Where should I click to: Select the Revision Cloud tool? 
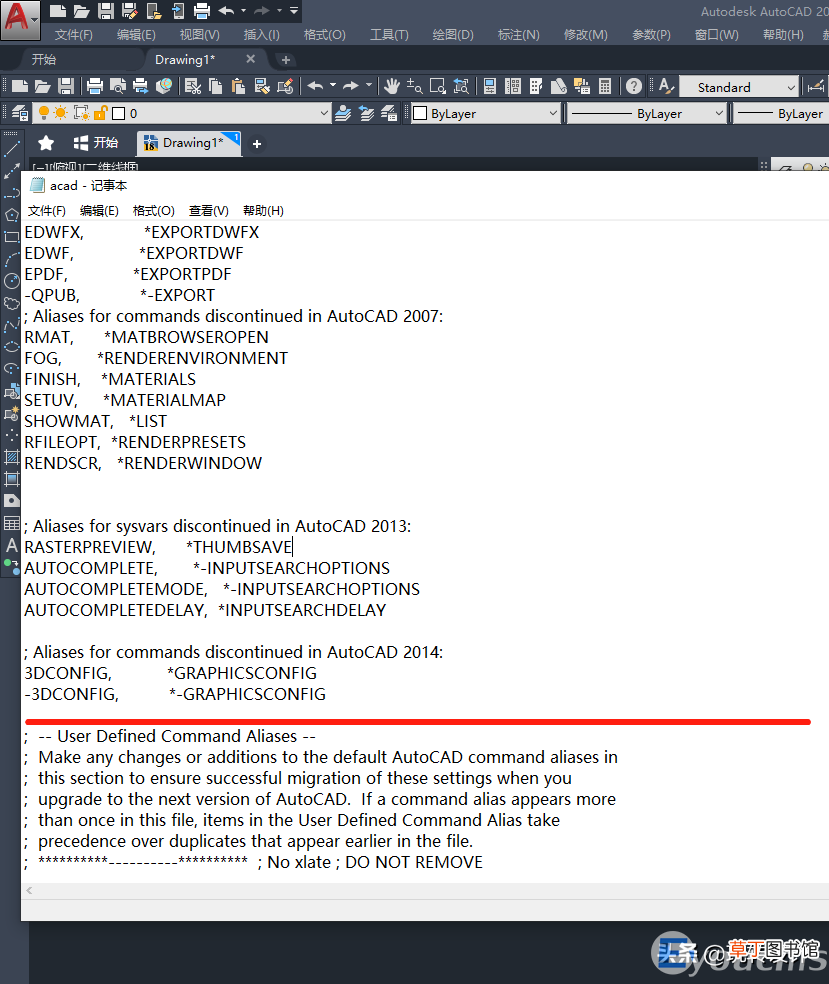11,303
